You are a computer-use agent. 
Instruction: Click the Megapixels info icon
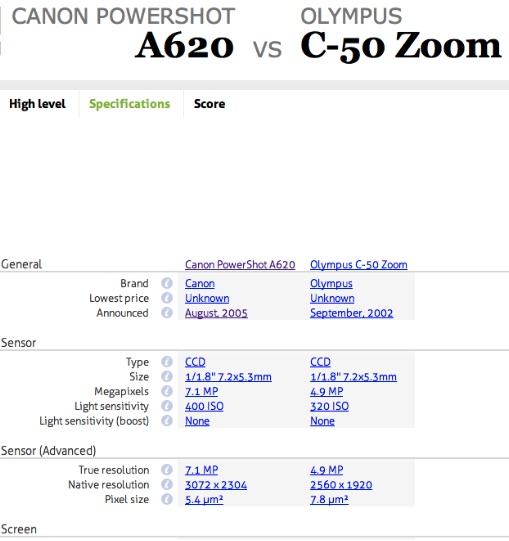click(167, 392)
